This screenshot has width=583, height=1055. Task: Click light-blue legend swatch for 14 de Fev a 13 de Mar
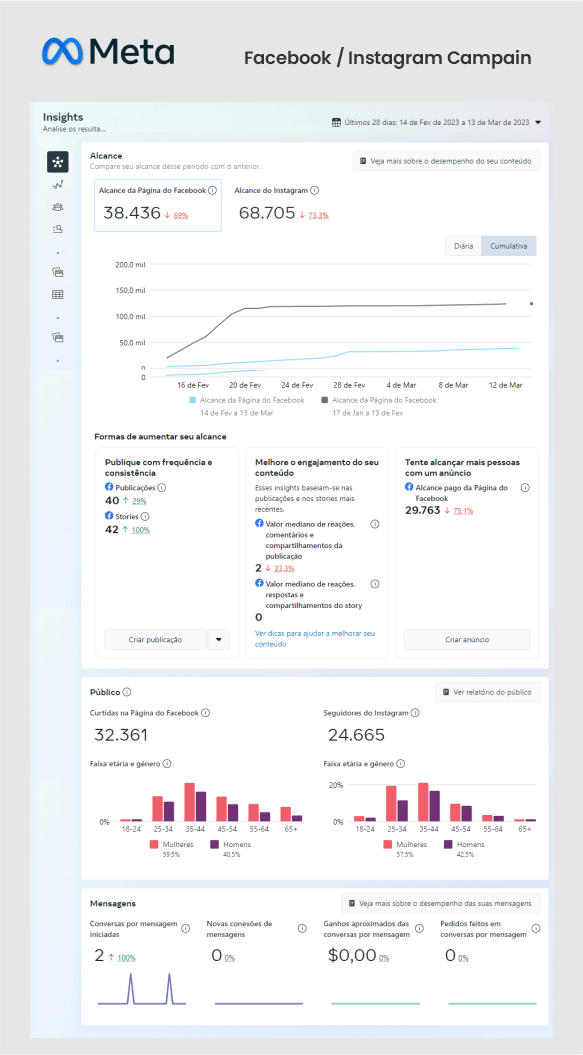click(193, 400)
